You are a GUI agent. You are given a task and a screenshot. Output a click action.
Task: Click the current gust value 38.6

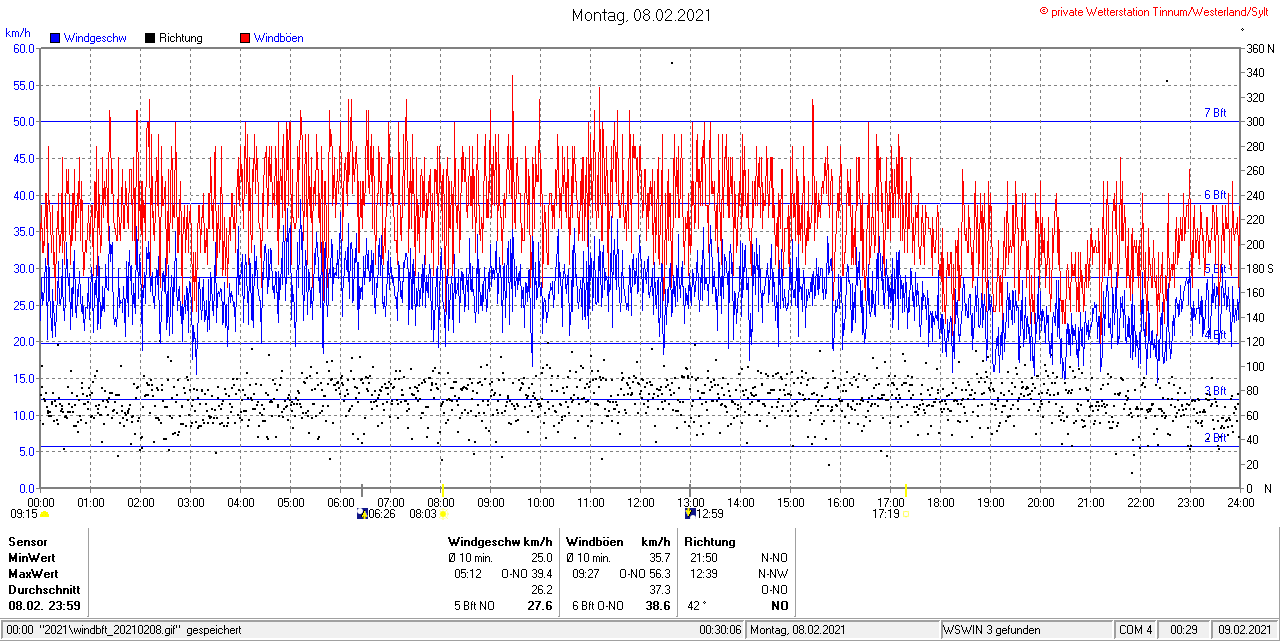658,606
